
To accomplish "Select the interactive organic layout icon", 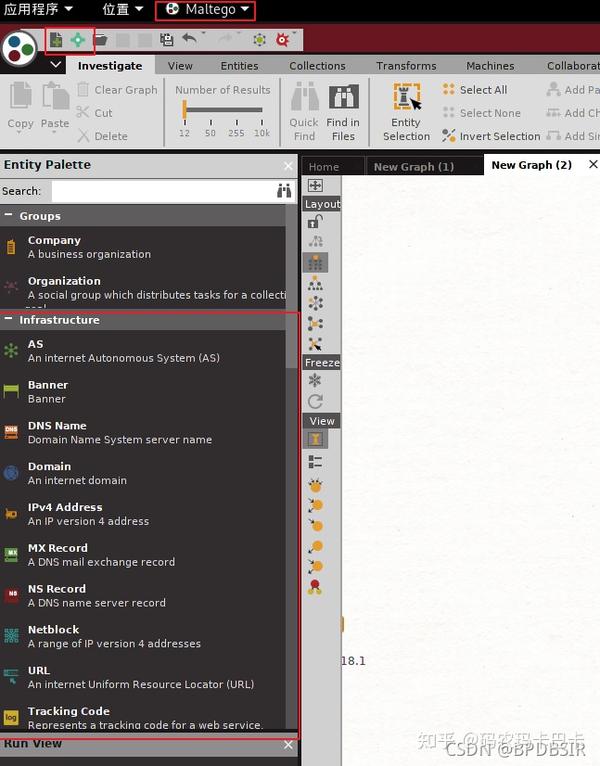I will pos(315,344).
